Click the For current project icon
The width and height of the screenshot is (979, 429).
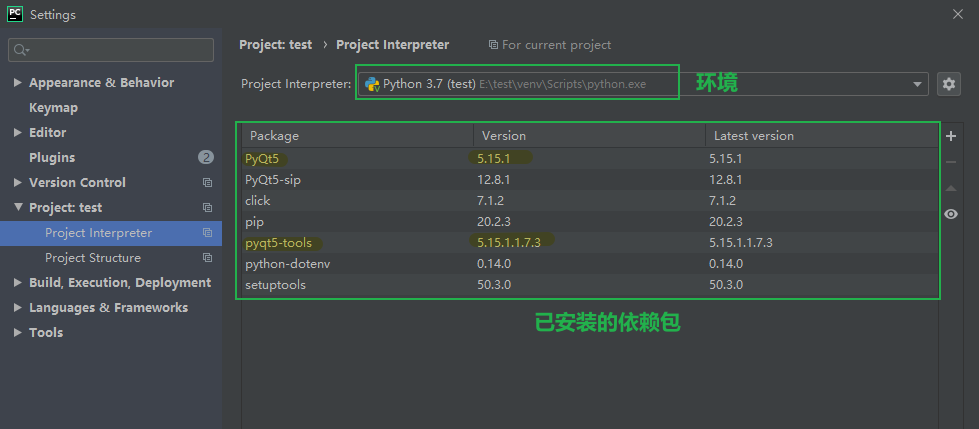(493, 45)
